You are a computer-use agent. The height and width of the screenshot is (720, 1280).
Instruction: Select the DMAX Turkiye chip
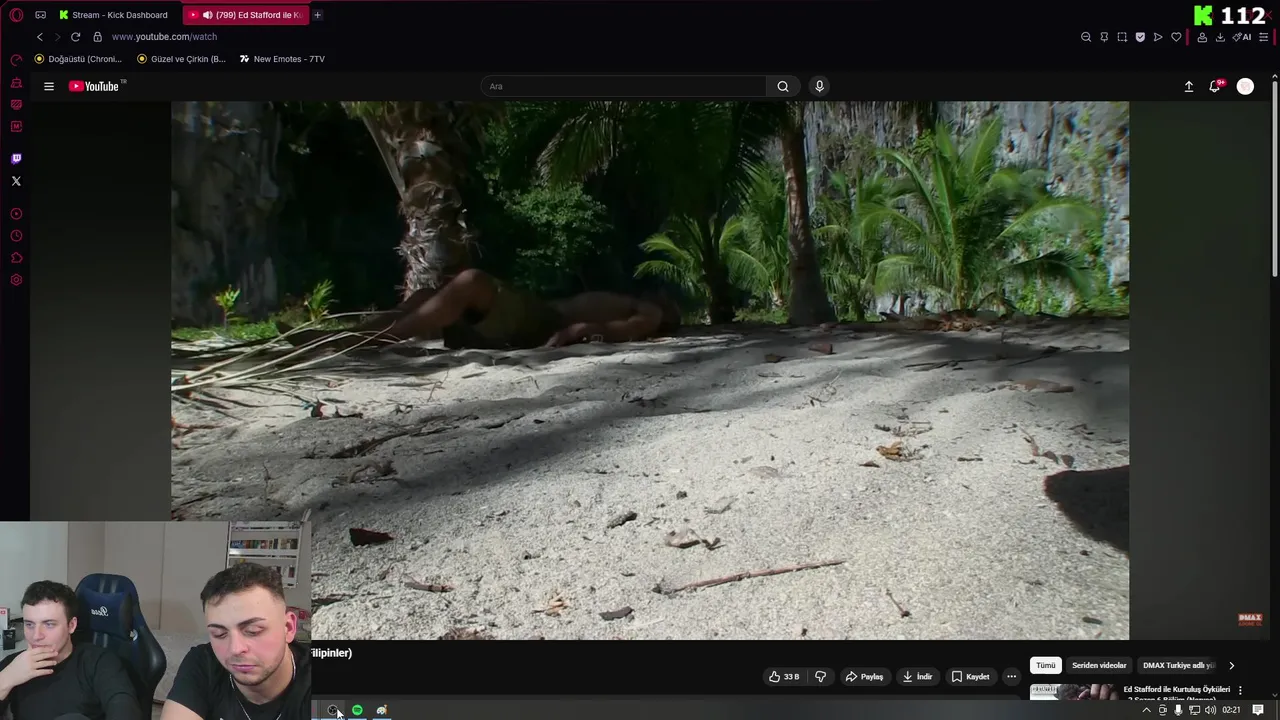click(x=1178, y=665)
